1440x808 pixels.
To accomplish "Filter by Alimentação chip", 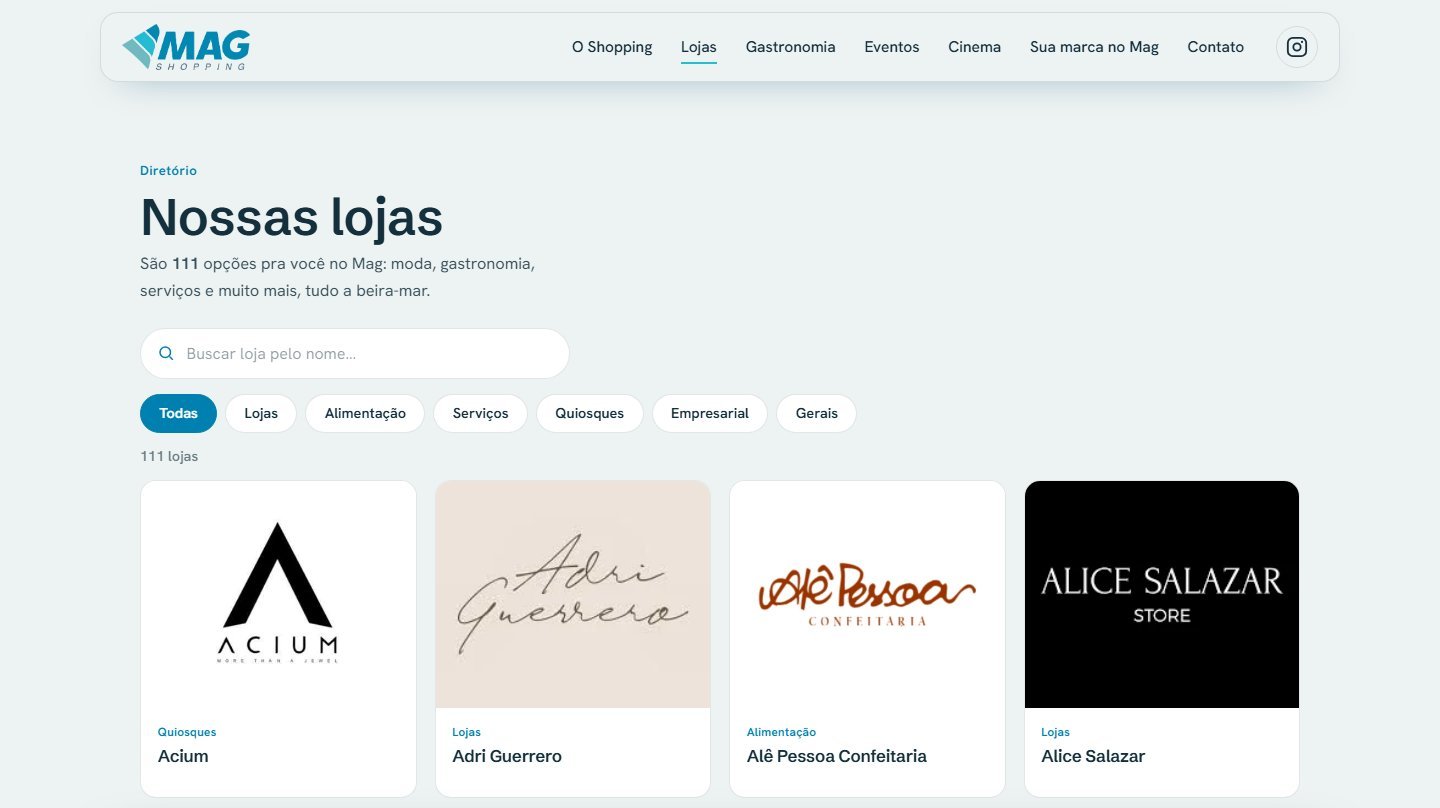I will pyautogui.click(x=365, y=413).
